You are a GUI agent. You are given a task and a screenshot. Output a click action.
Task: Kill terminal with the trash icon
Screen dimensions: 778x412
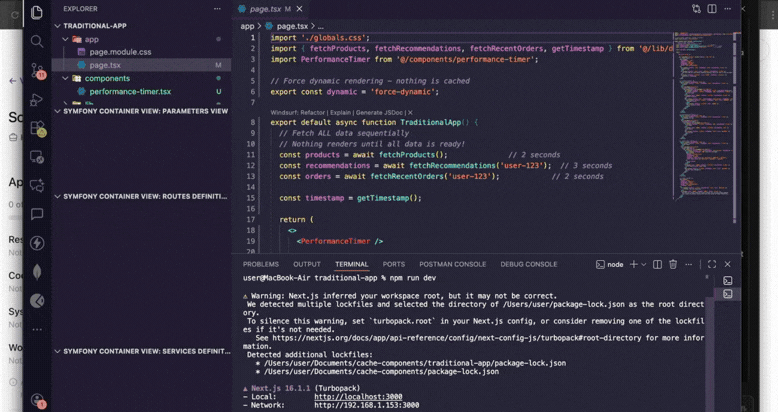tap(673, 264)
